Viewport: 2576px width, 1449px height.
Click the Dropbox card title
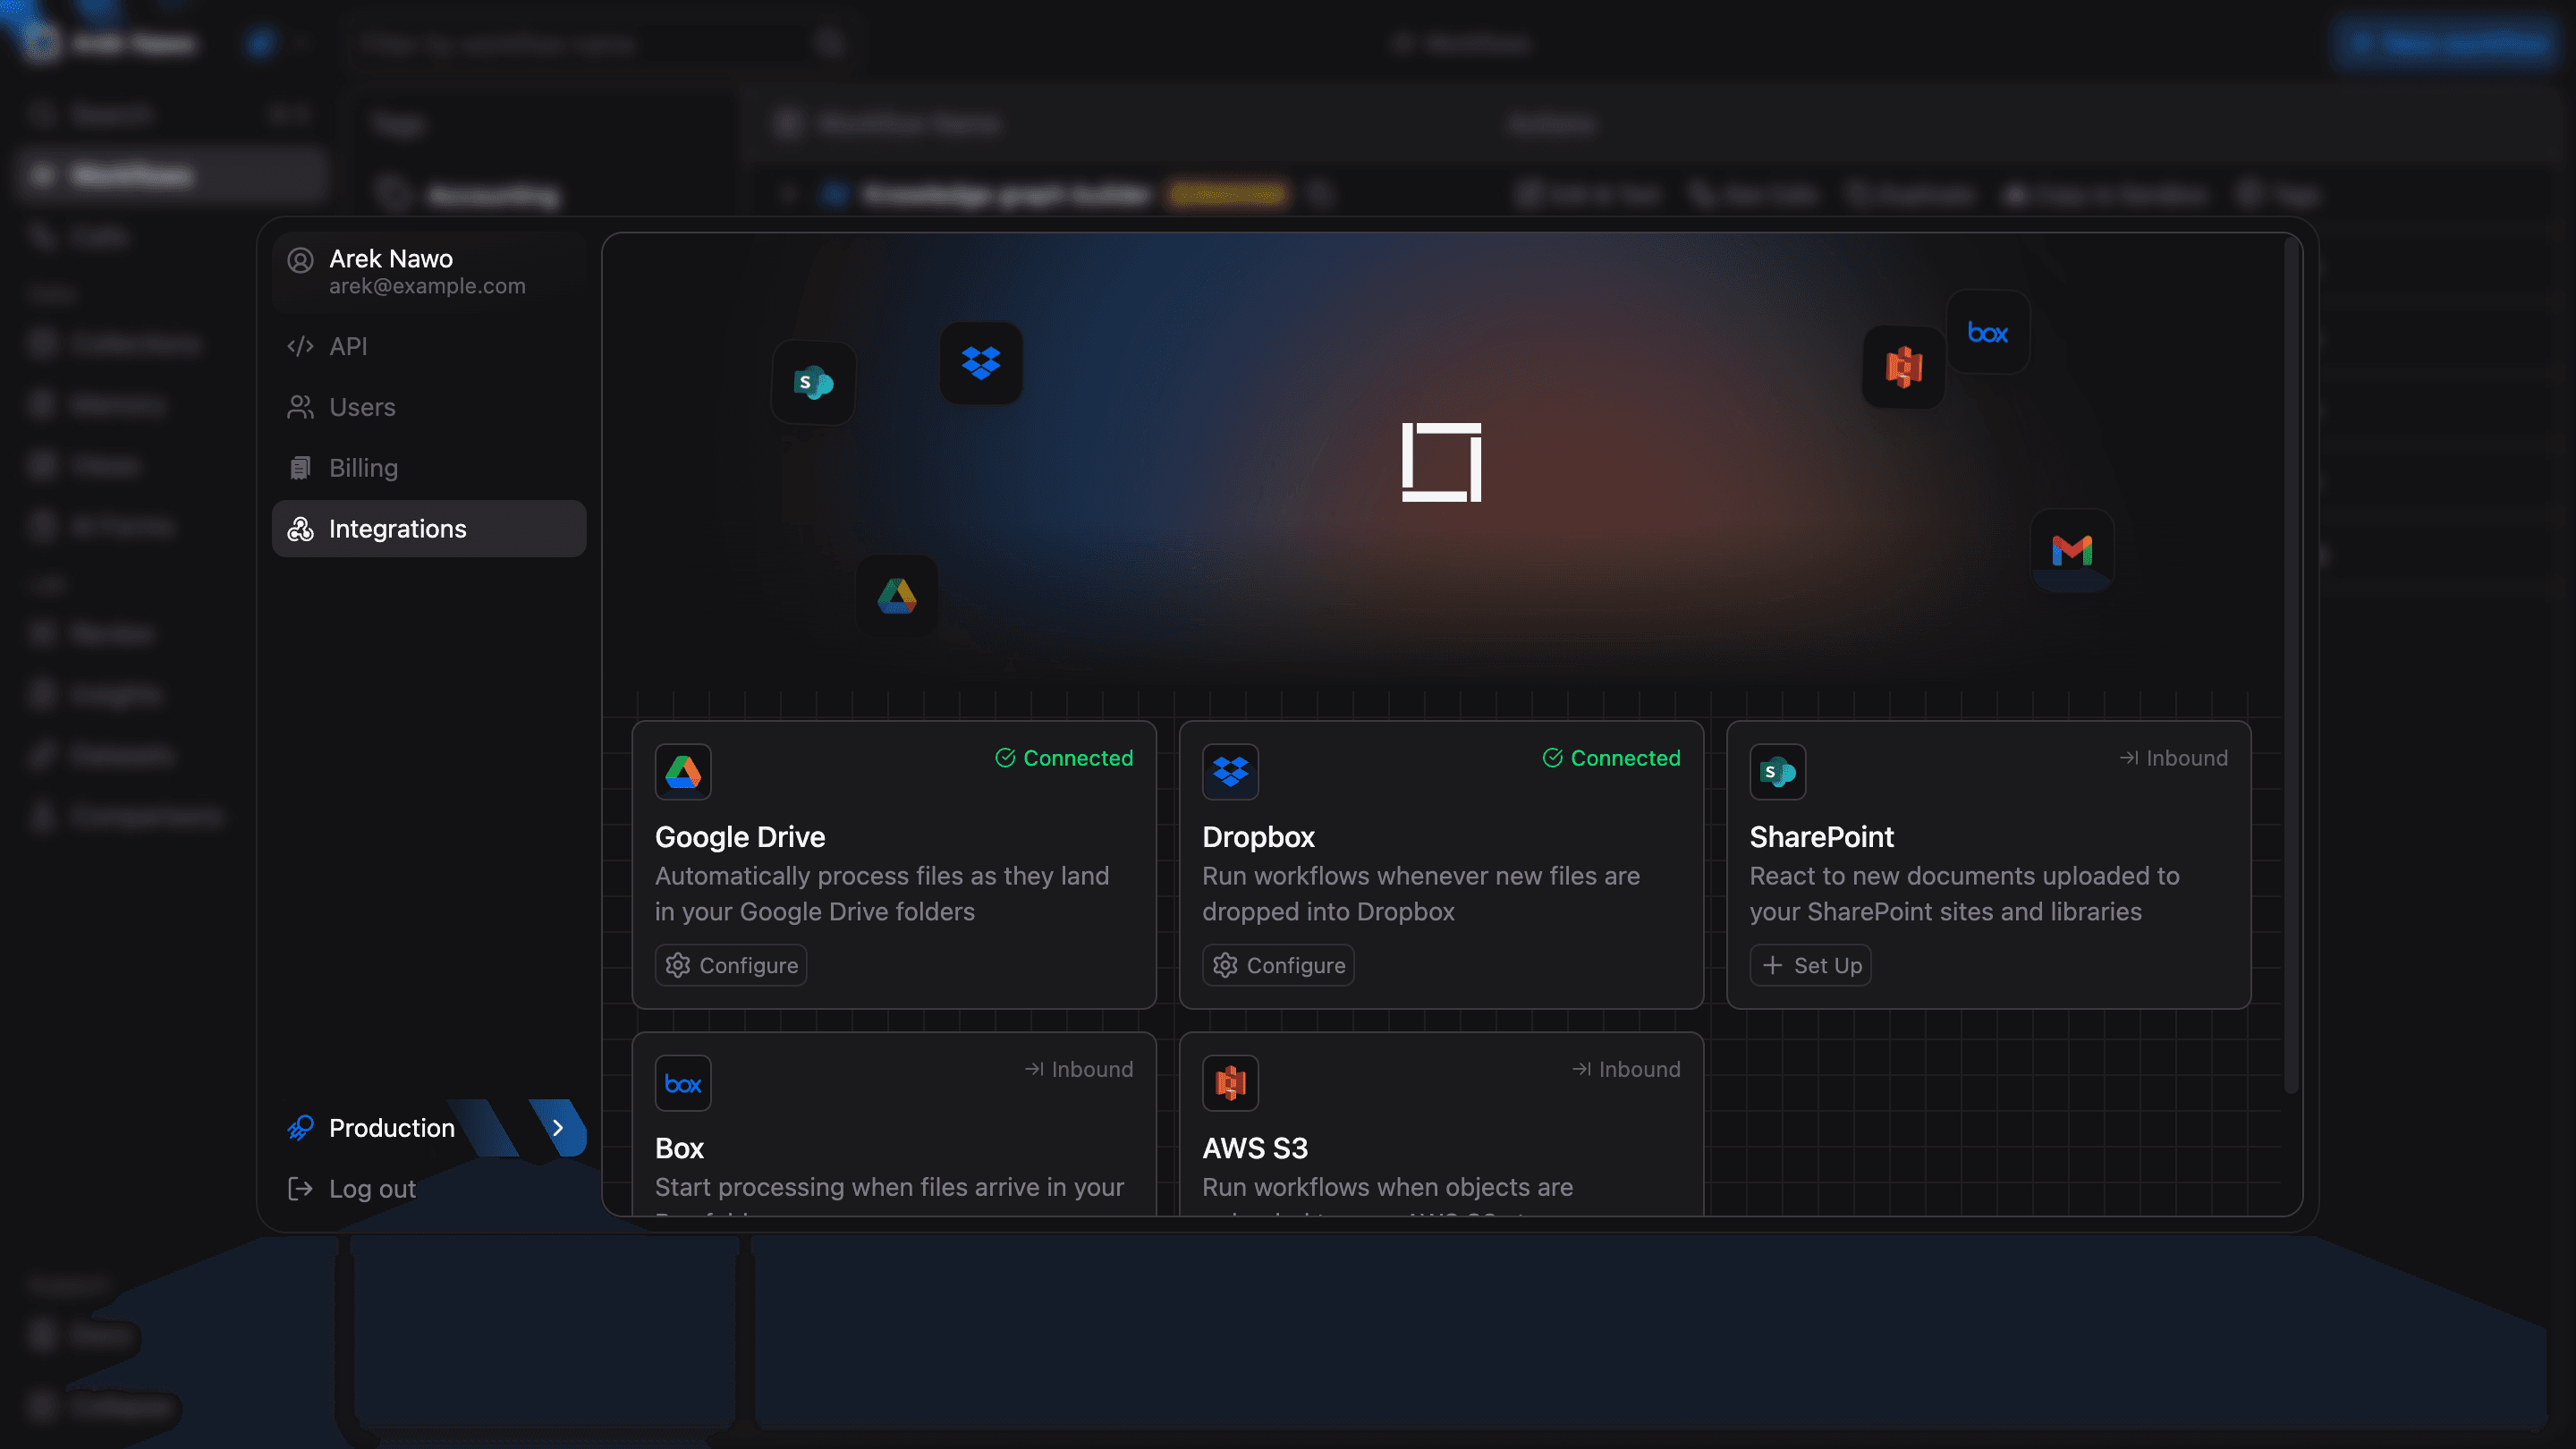(x=1258, y=837)
